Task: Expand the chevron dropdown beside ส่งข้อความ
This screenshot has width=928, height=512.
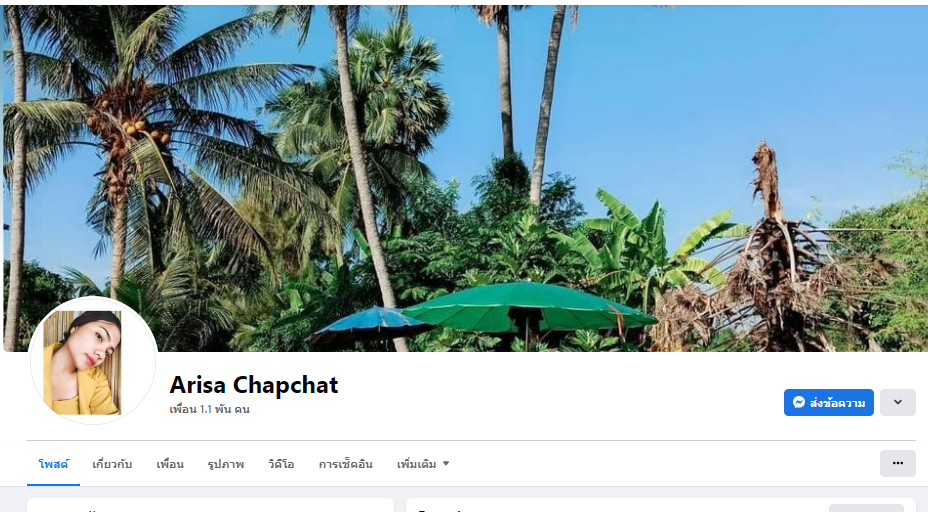Action: (x=897, y=402)
